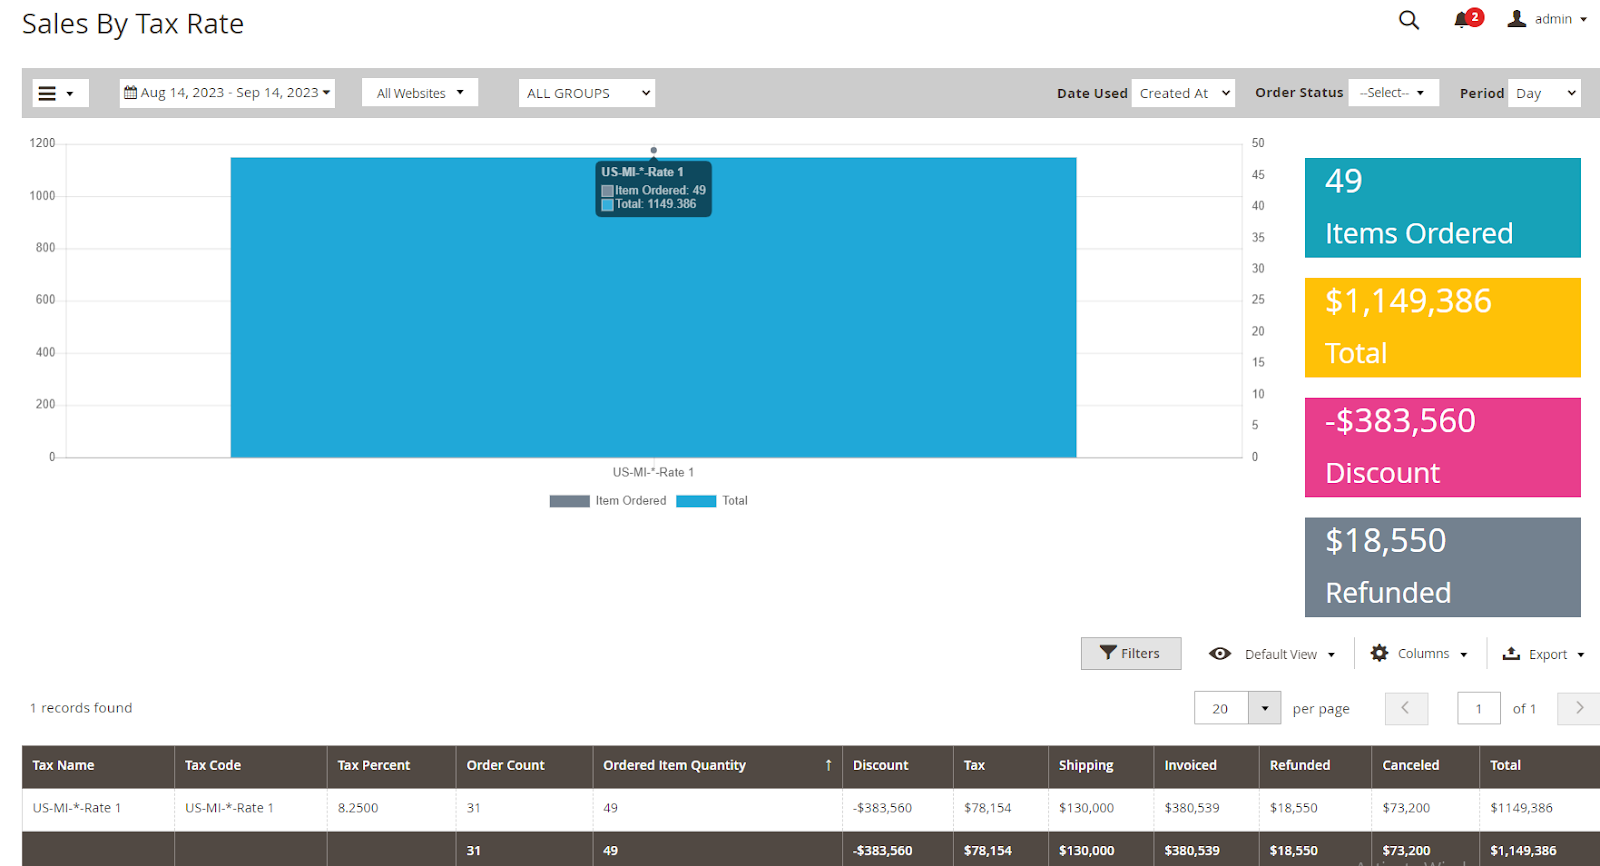Click the eye icon for Default View
Screen dimensions: 1600x866
[x=1219, y=654]
